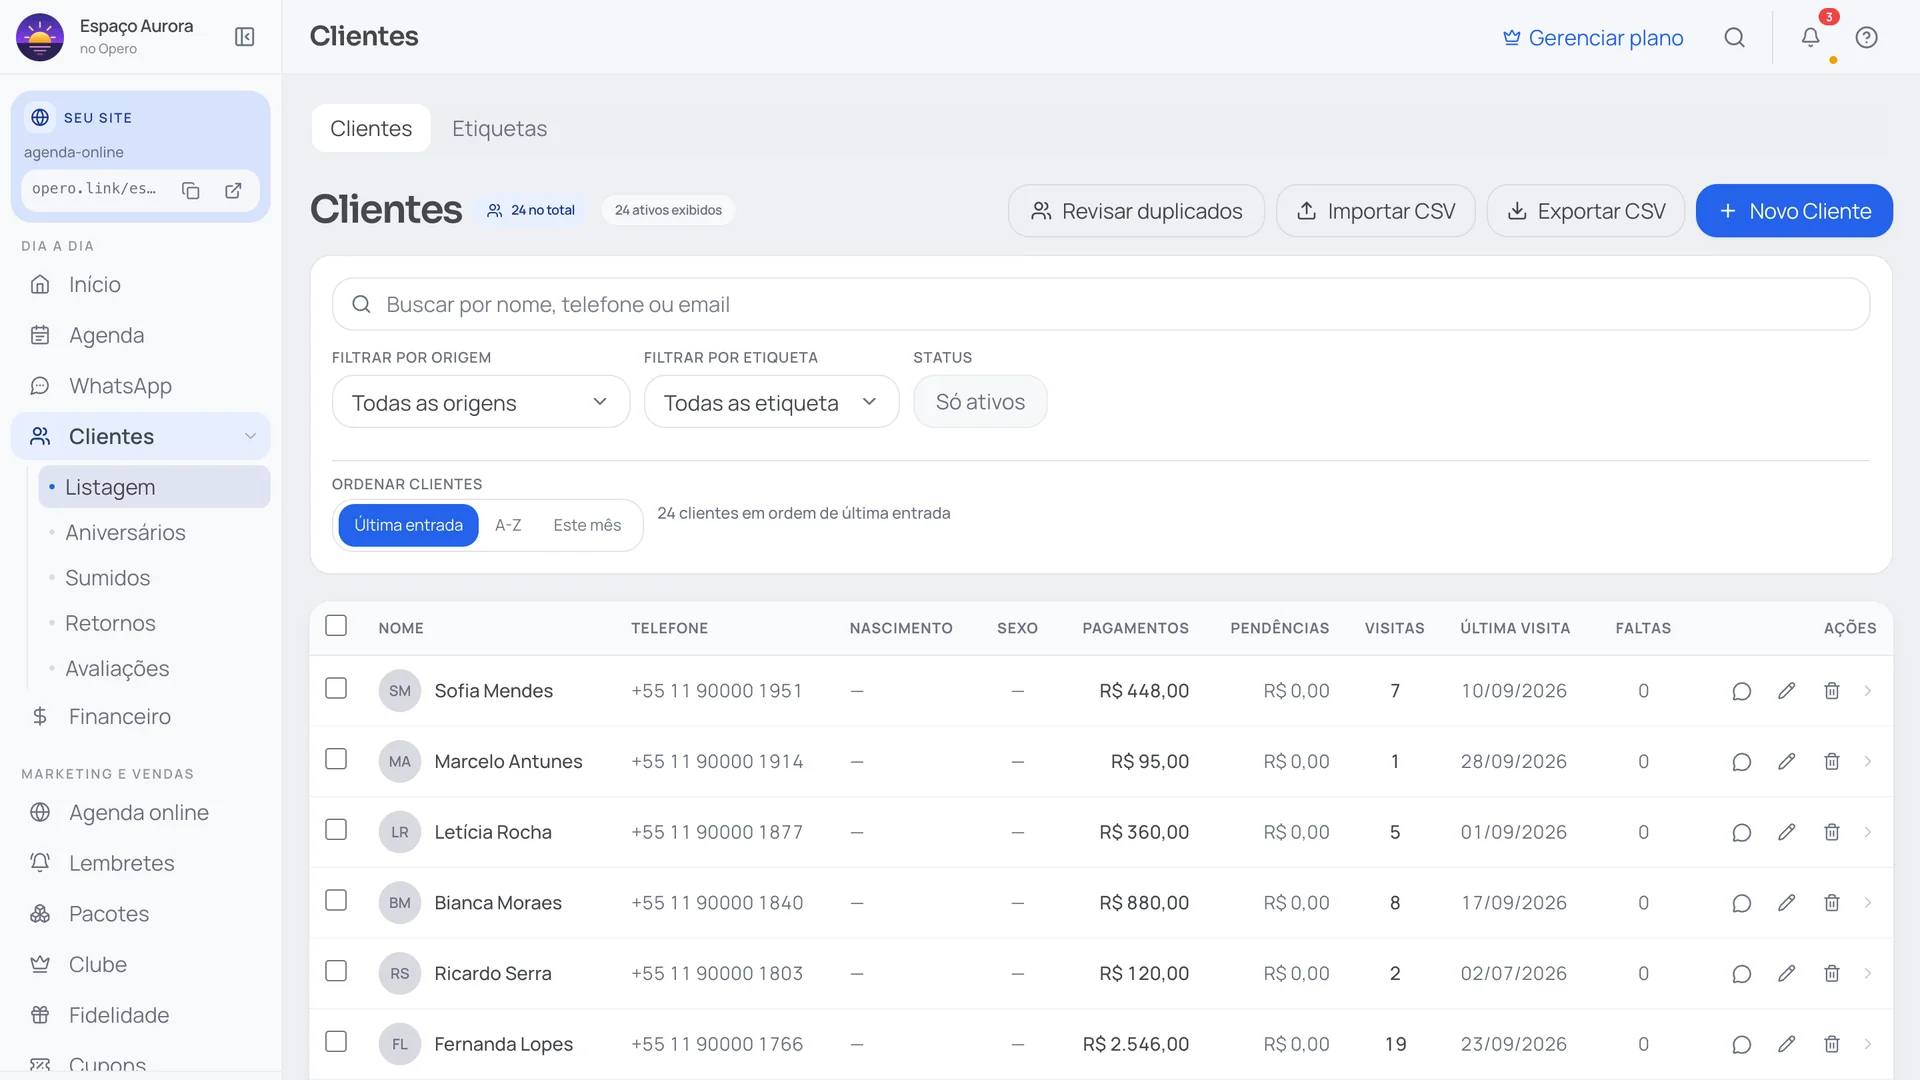The height and width of the screenshot is (1080, 1920).
Task: Open chat for Ricardo Serra
Action: click(x=1741, y=974)
